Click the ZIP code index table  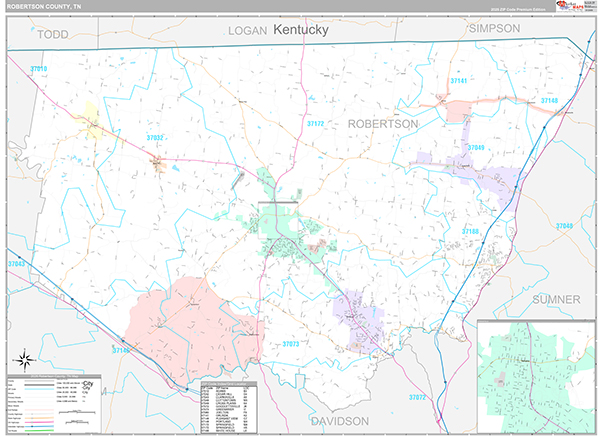pos(229,407)
